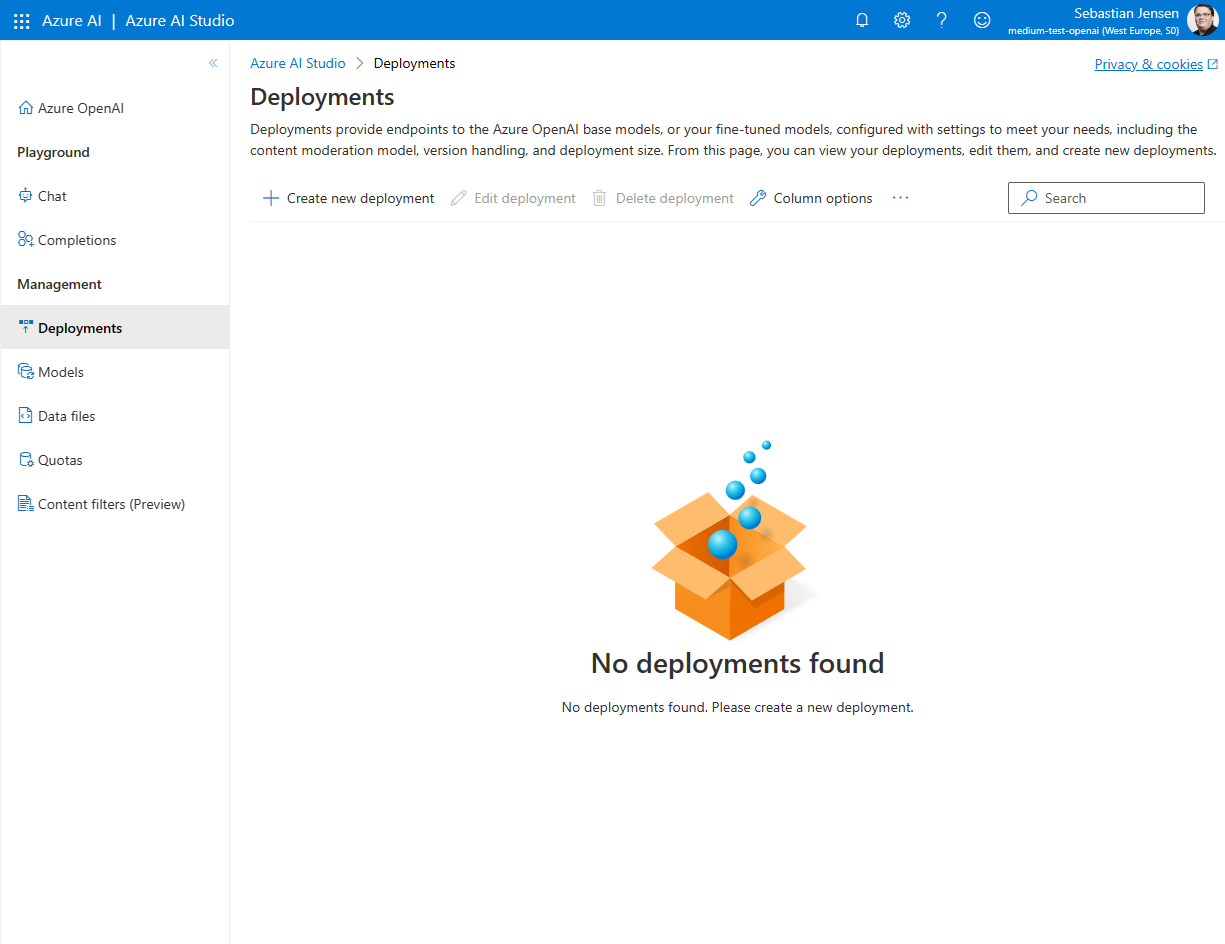
Task: Open the more options ellipsis menu
Action: (x=900, y=198)
